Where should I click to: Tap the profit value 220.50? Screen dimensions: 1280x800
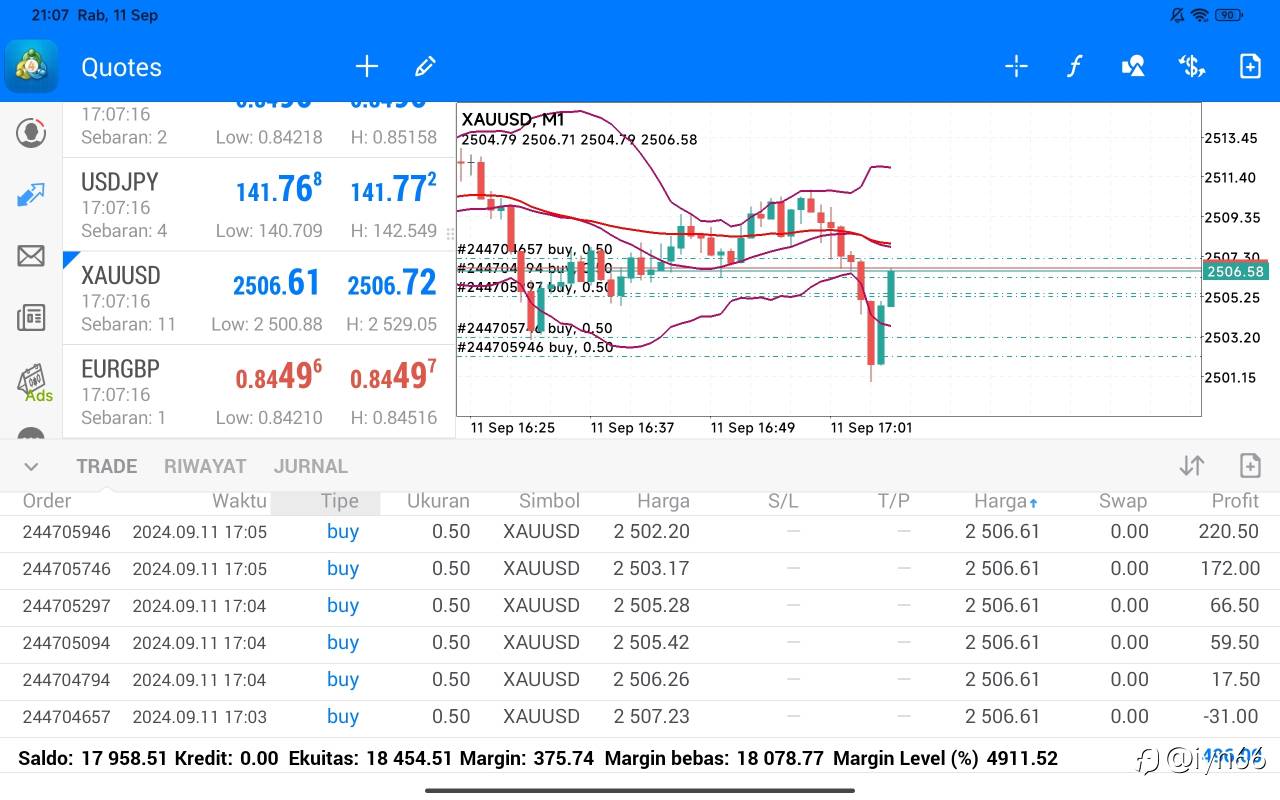coord(1229,532)
